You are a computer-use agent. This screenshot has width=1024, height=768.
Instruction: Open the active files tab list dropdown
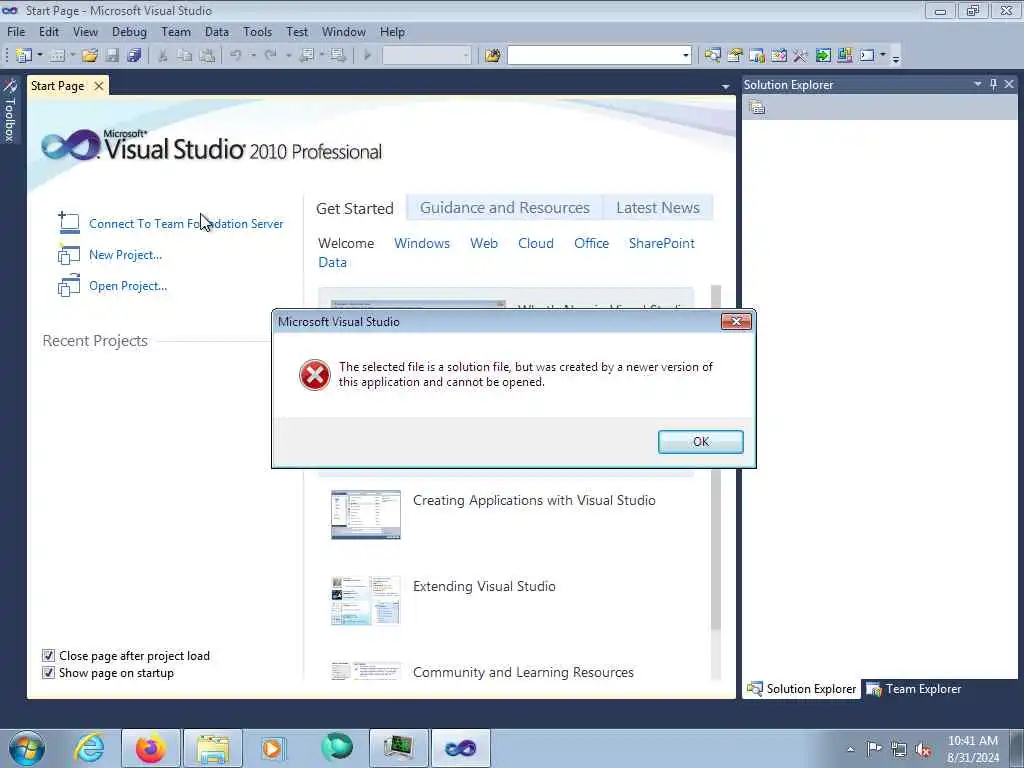[x=726, y=86]
